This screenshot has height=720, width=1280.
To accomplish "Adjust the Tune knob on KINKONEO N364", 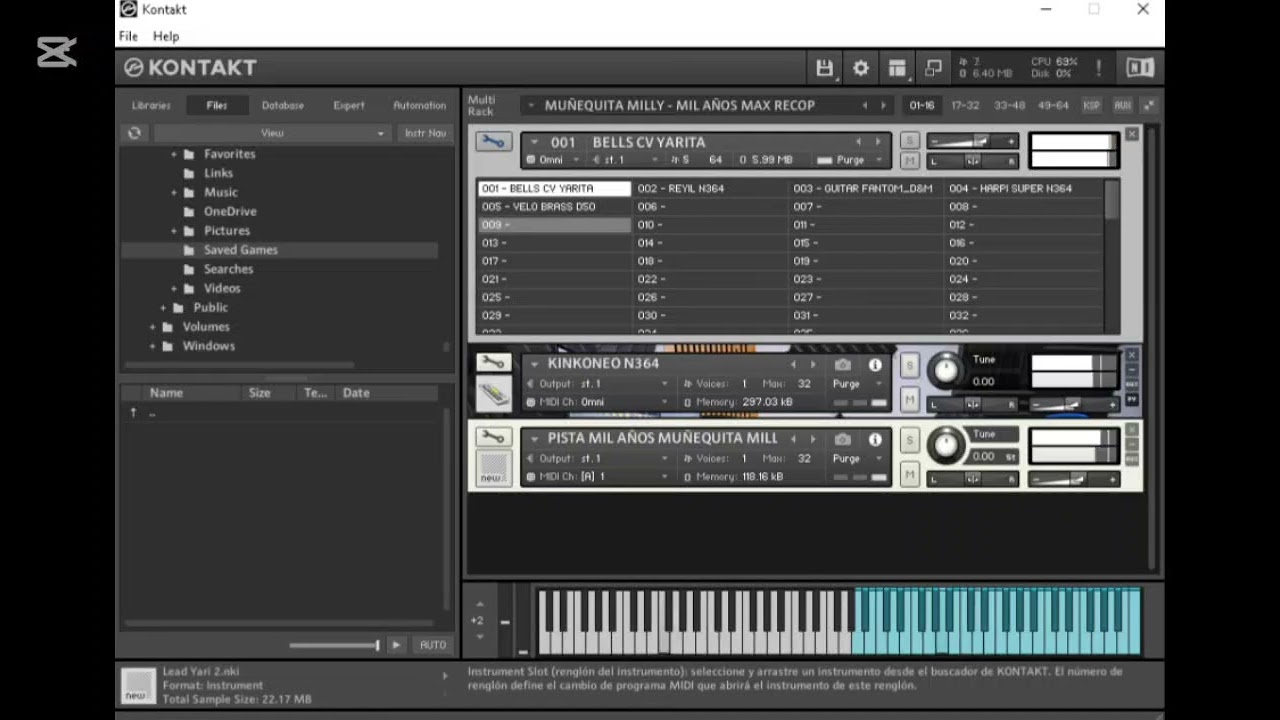I will tap(944, 370).
